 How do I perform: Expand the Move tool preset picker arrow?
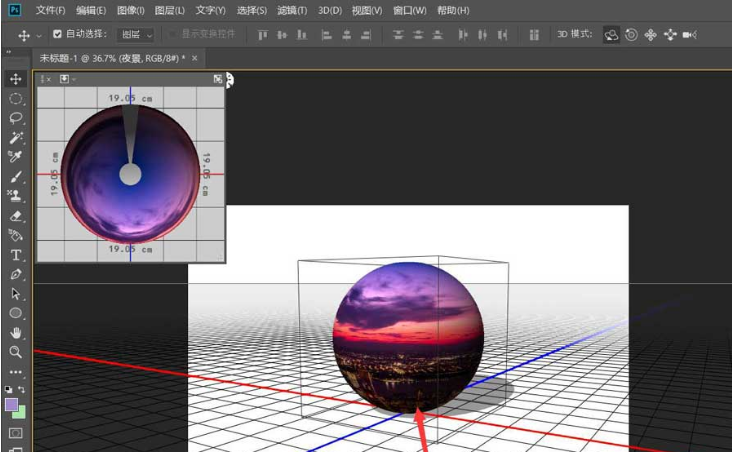pyautogui.click(x=39, y=35)
